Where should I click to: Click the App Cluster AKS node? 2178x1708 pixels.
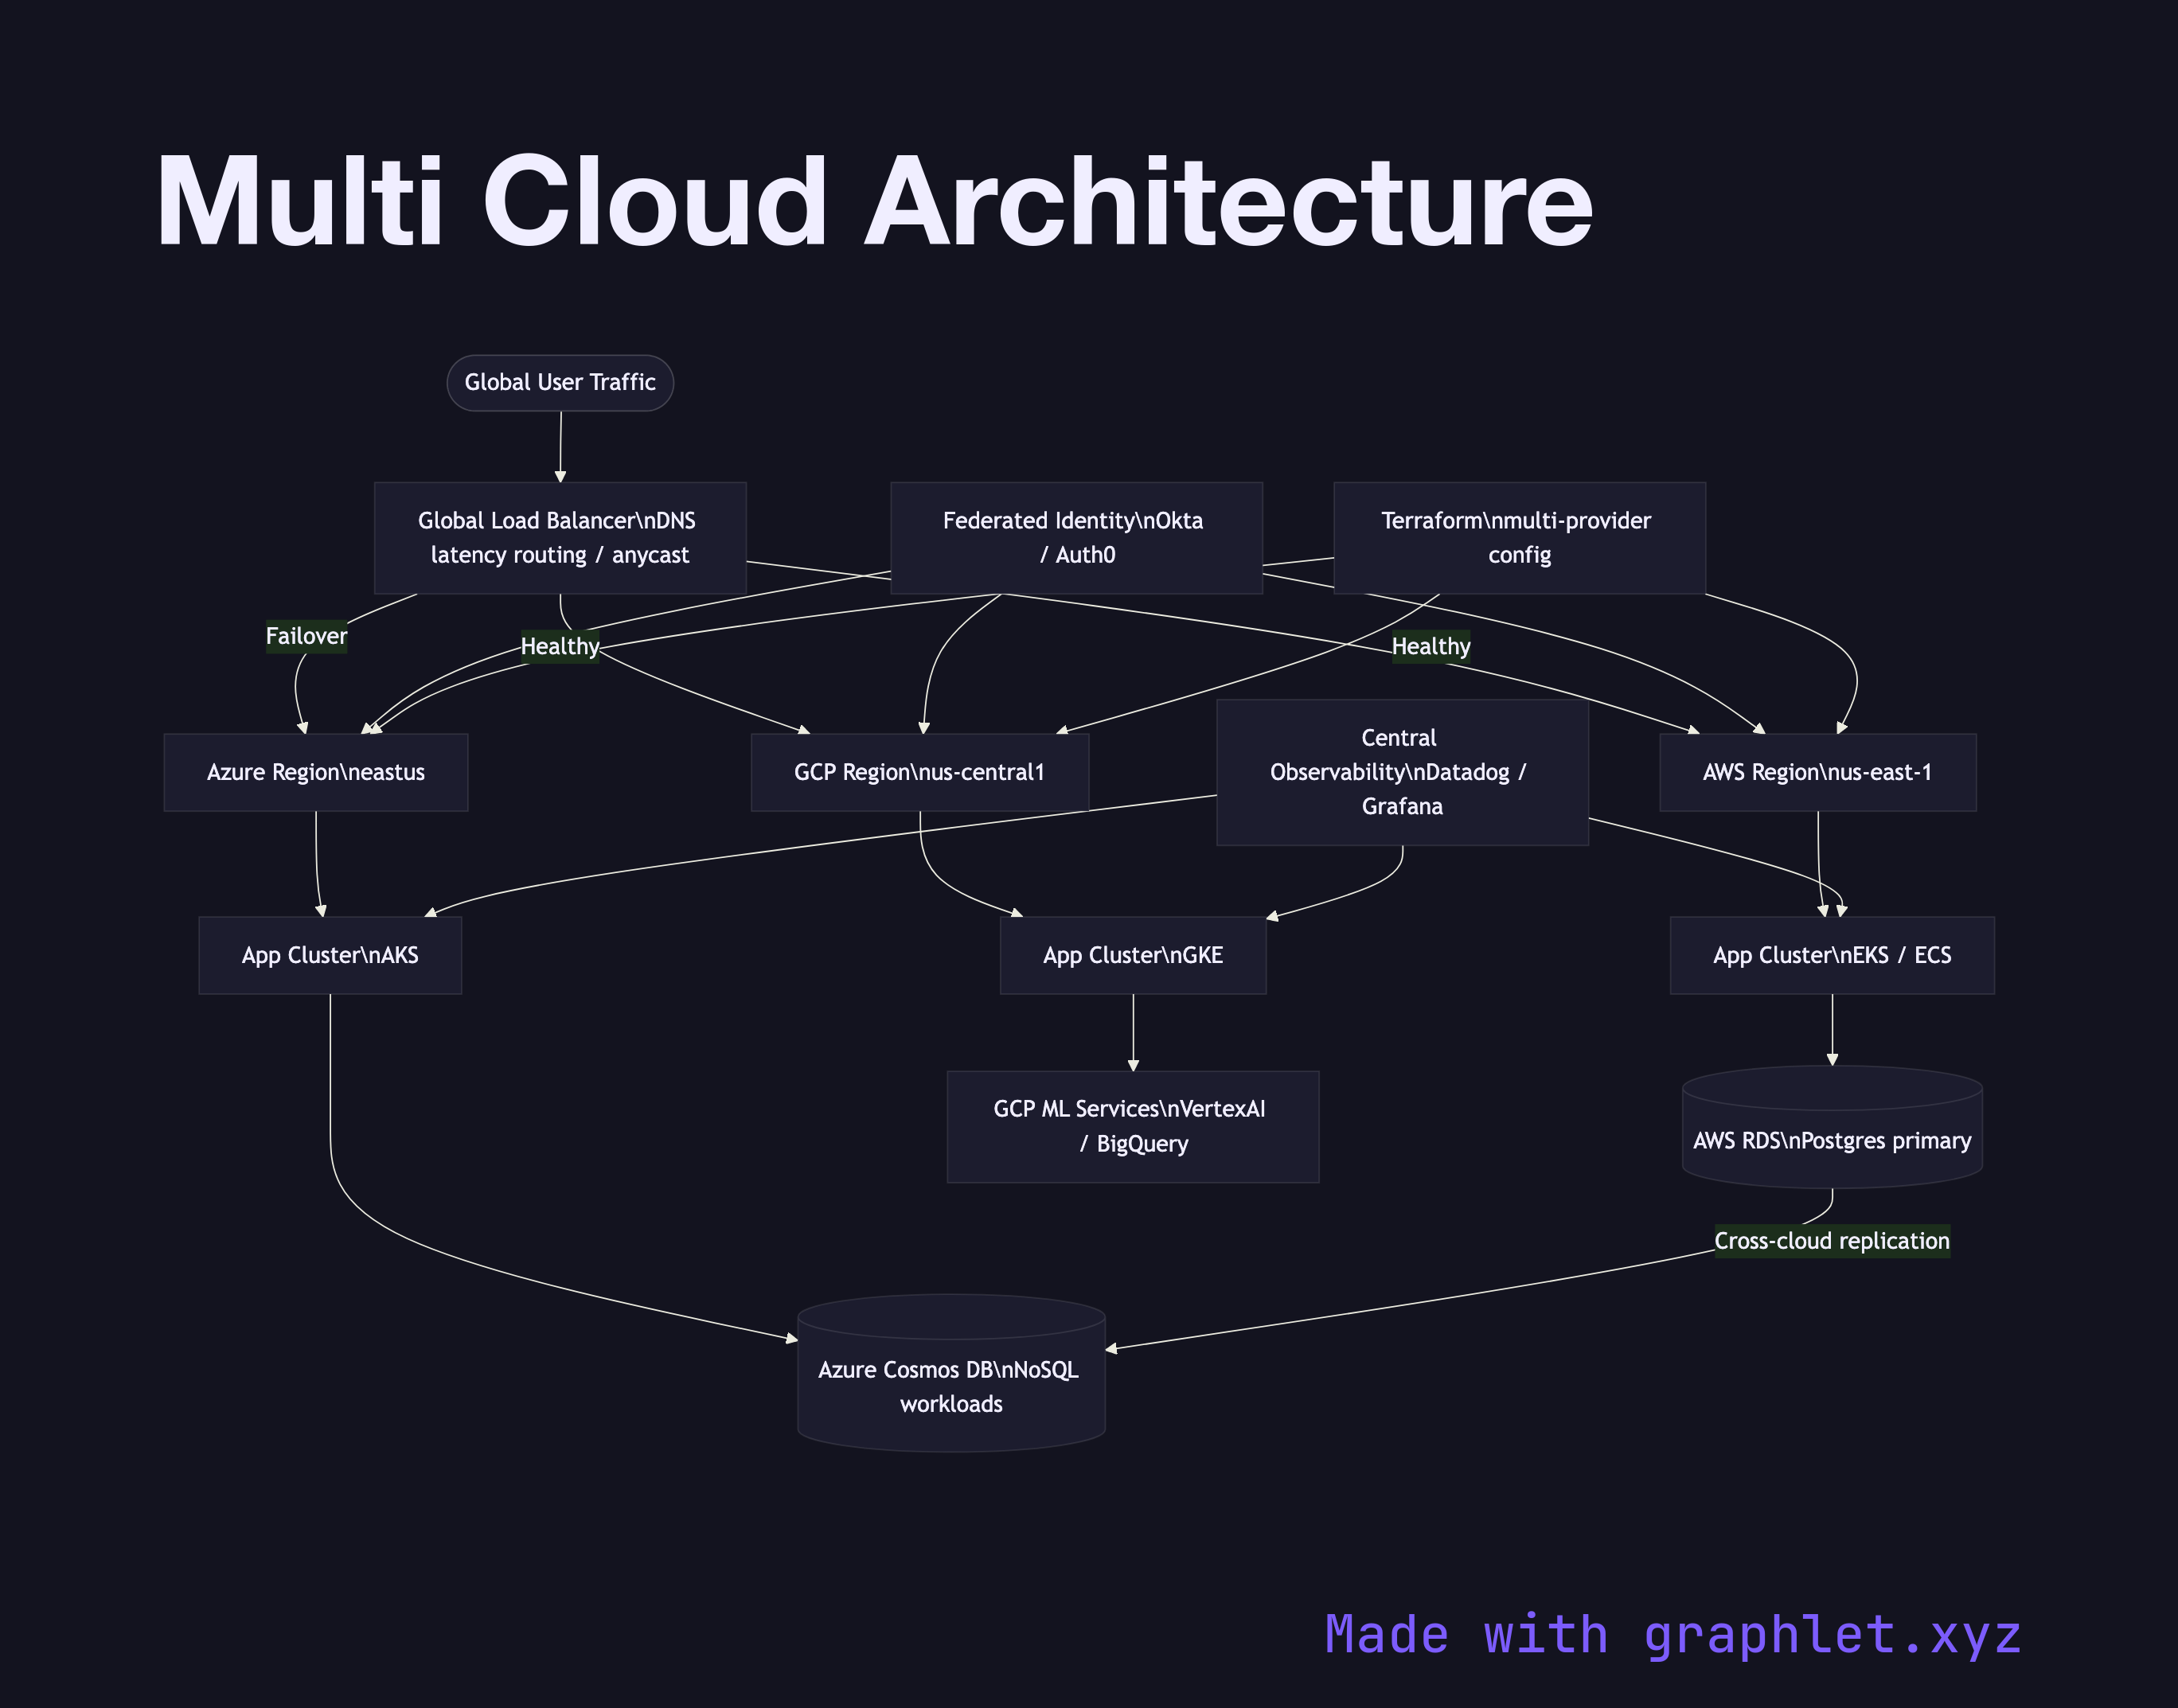(x=331, y=955)
